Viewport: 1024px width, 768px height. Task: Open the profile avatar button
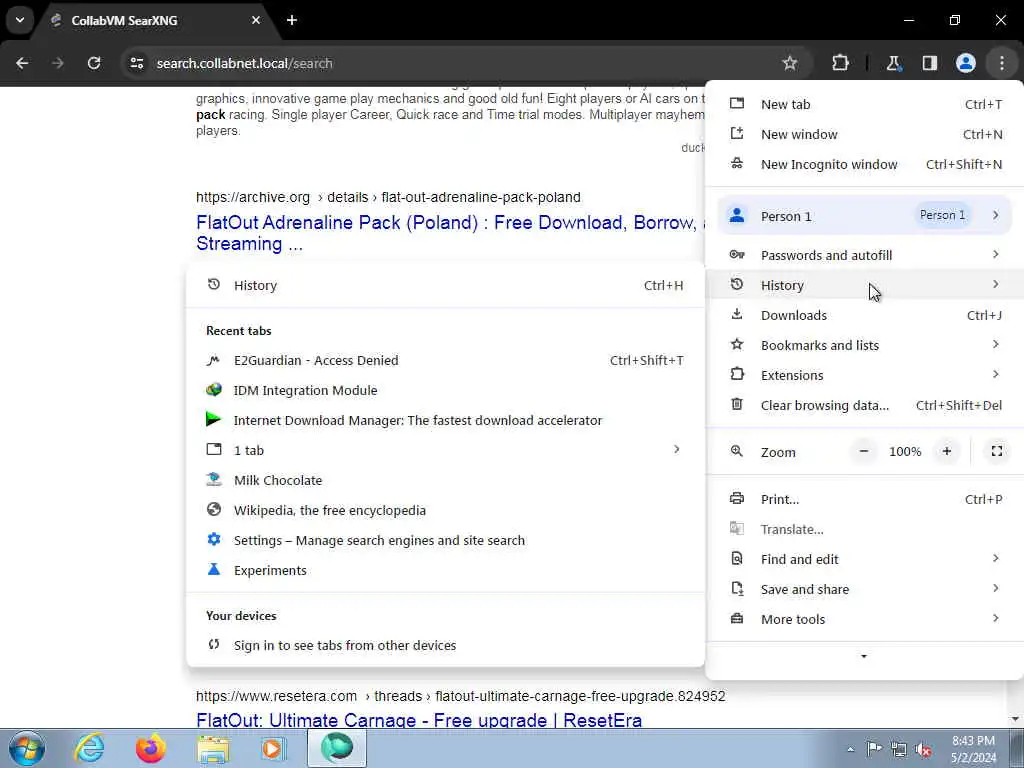965,63
